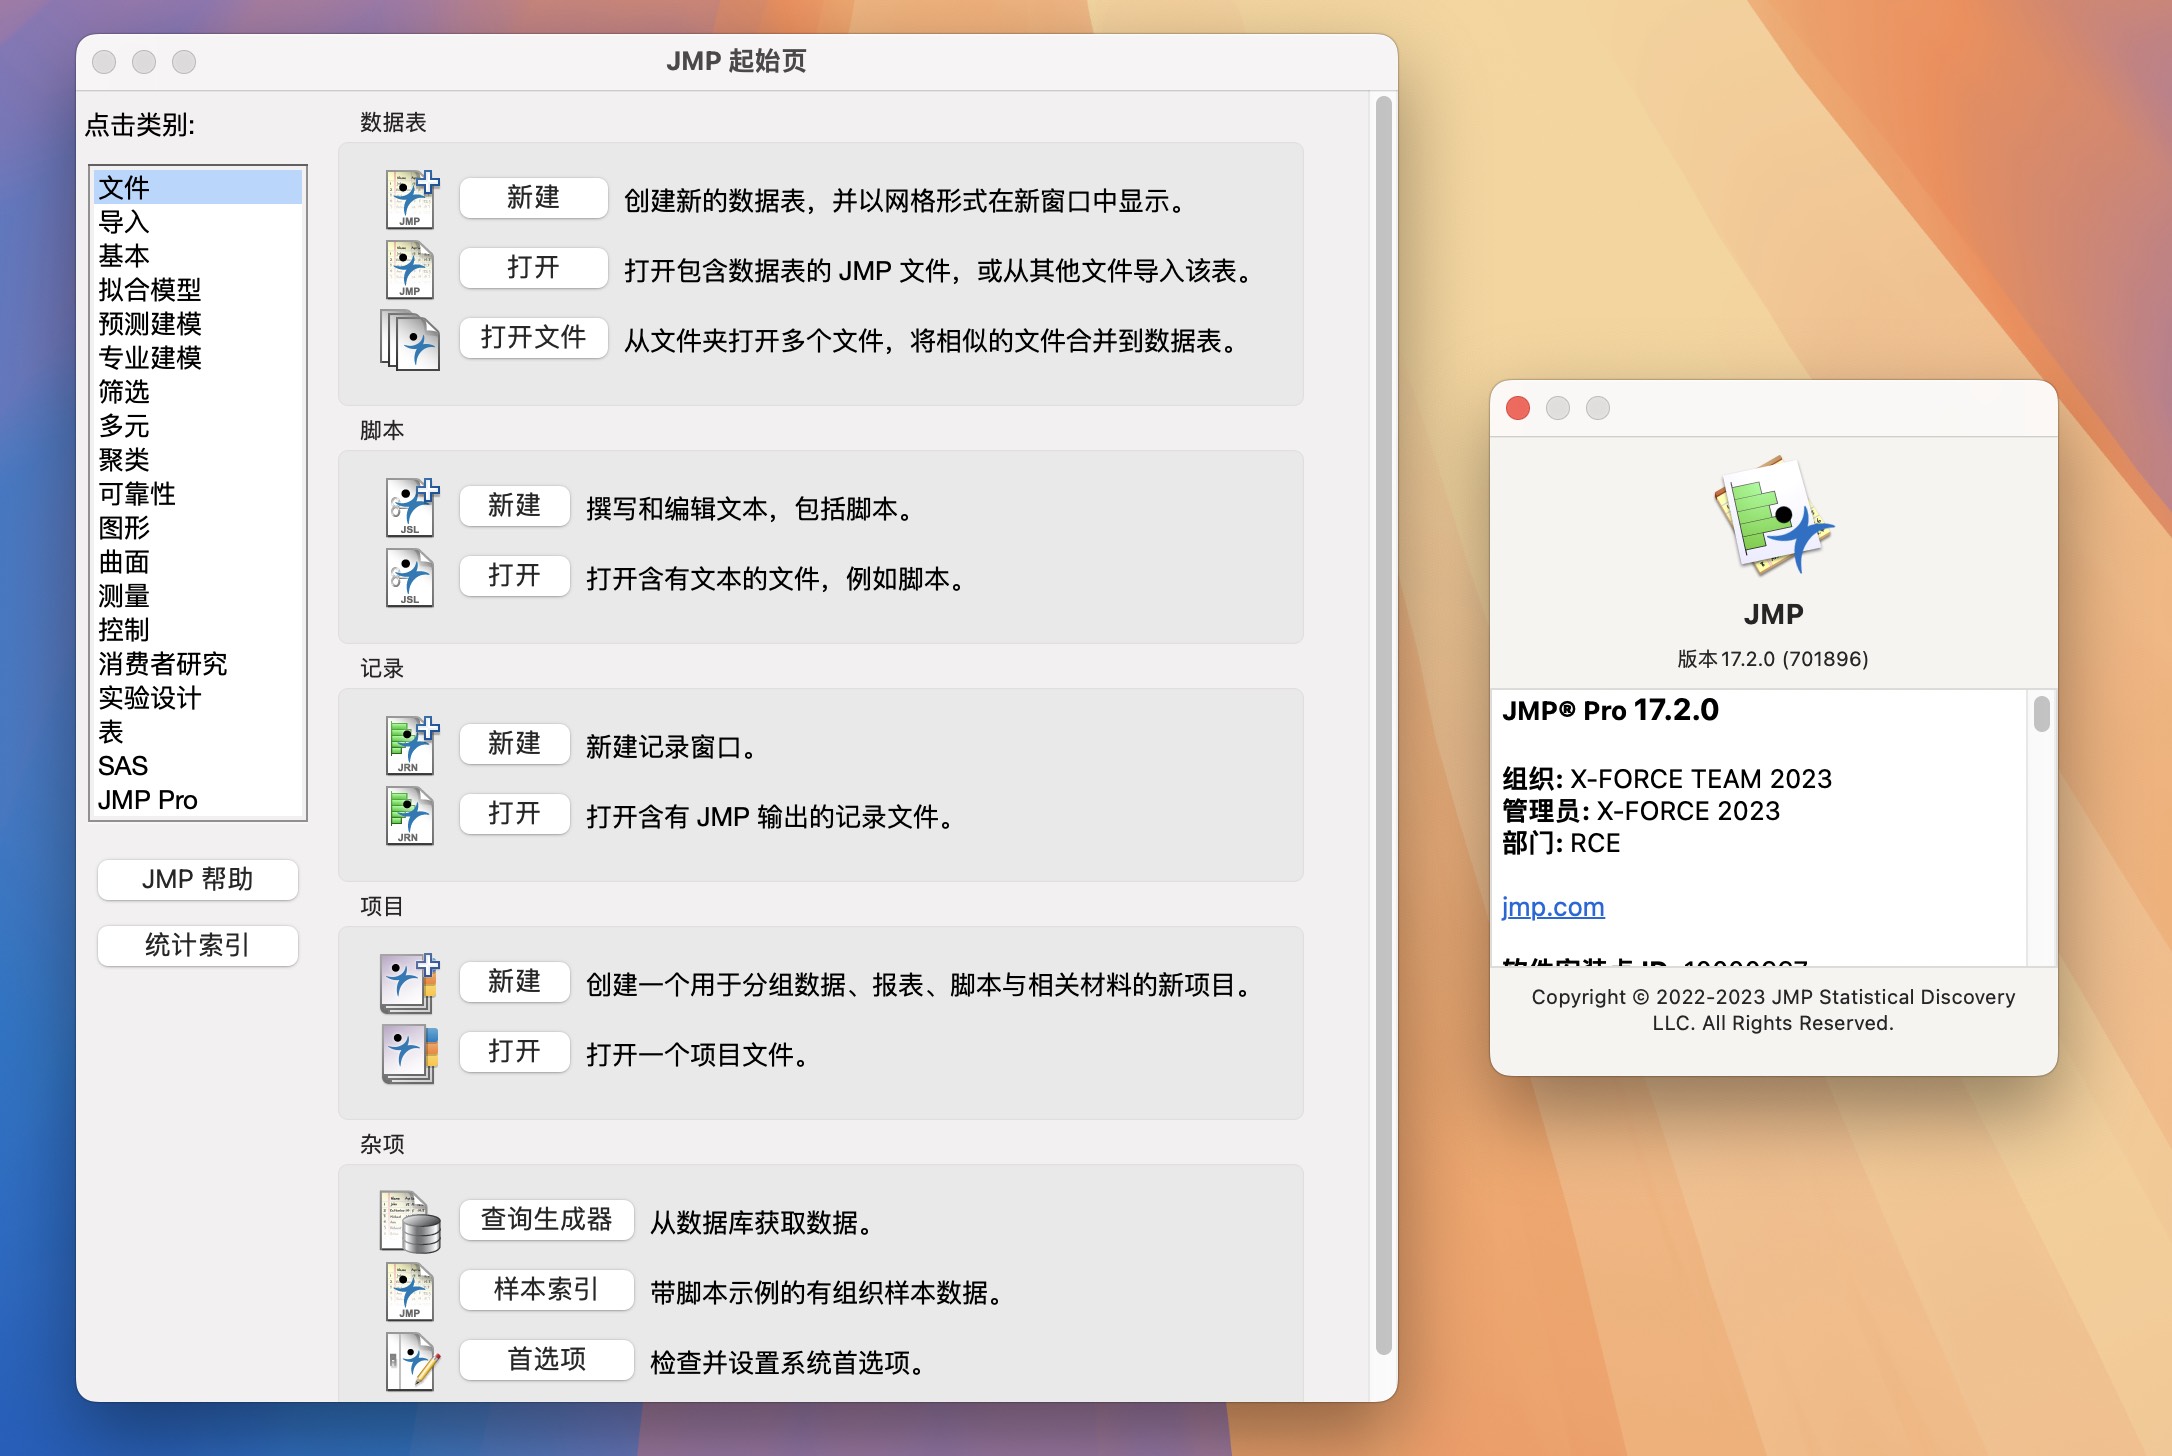The height and width of the screenshot is (1456, 2172).
Task: Choose 曲面 in category list
Action: click(198, 561)
